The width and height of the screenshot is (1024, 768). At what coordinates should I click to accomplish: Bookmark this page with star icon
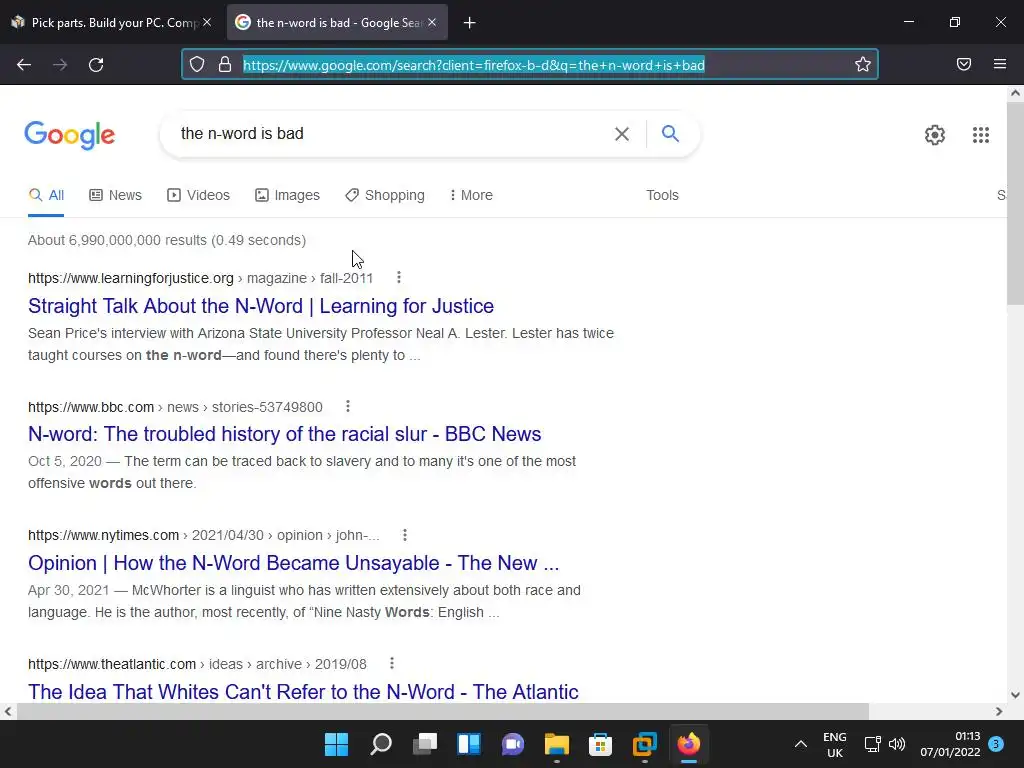click(x=863, y=64)
